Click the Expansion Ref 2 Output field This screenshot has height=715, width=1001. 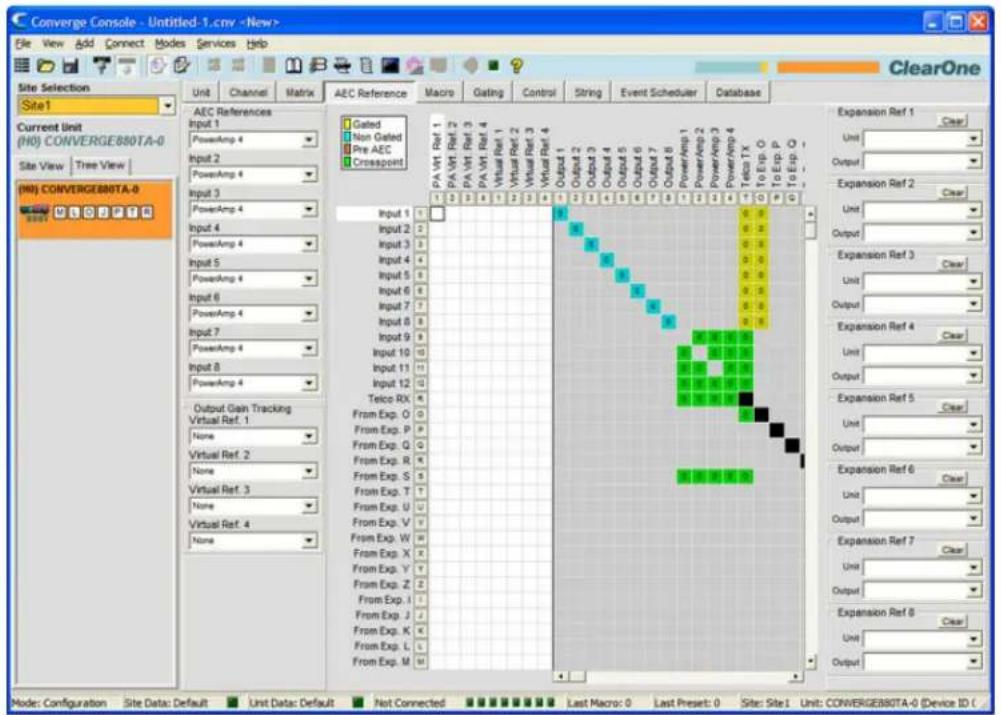pyautogui.click(x=922, y=233)
